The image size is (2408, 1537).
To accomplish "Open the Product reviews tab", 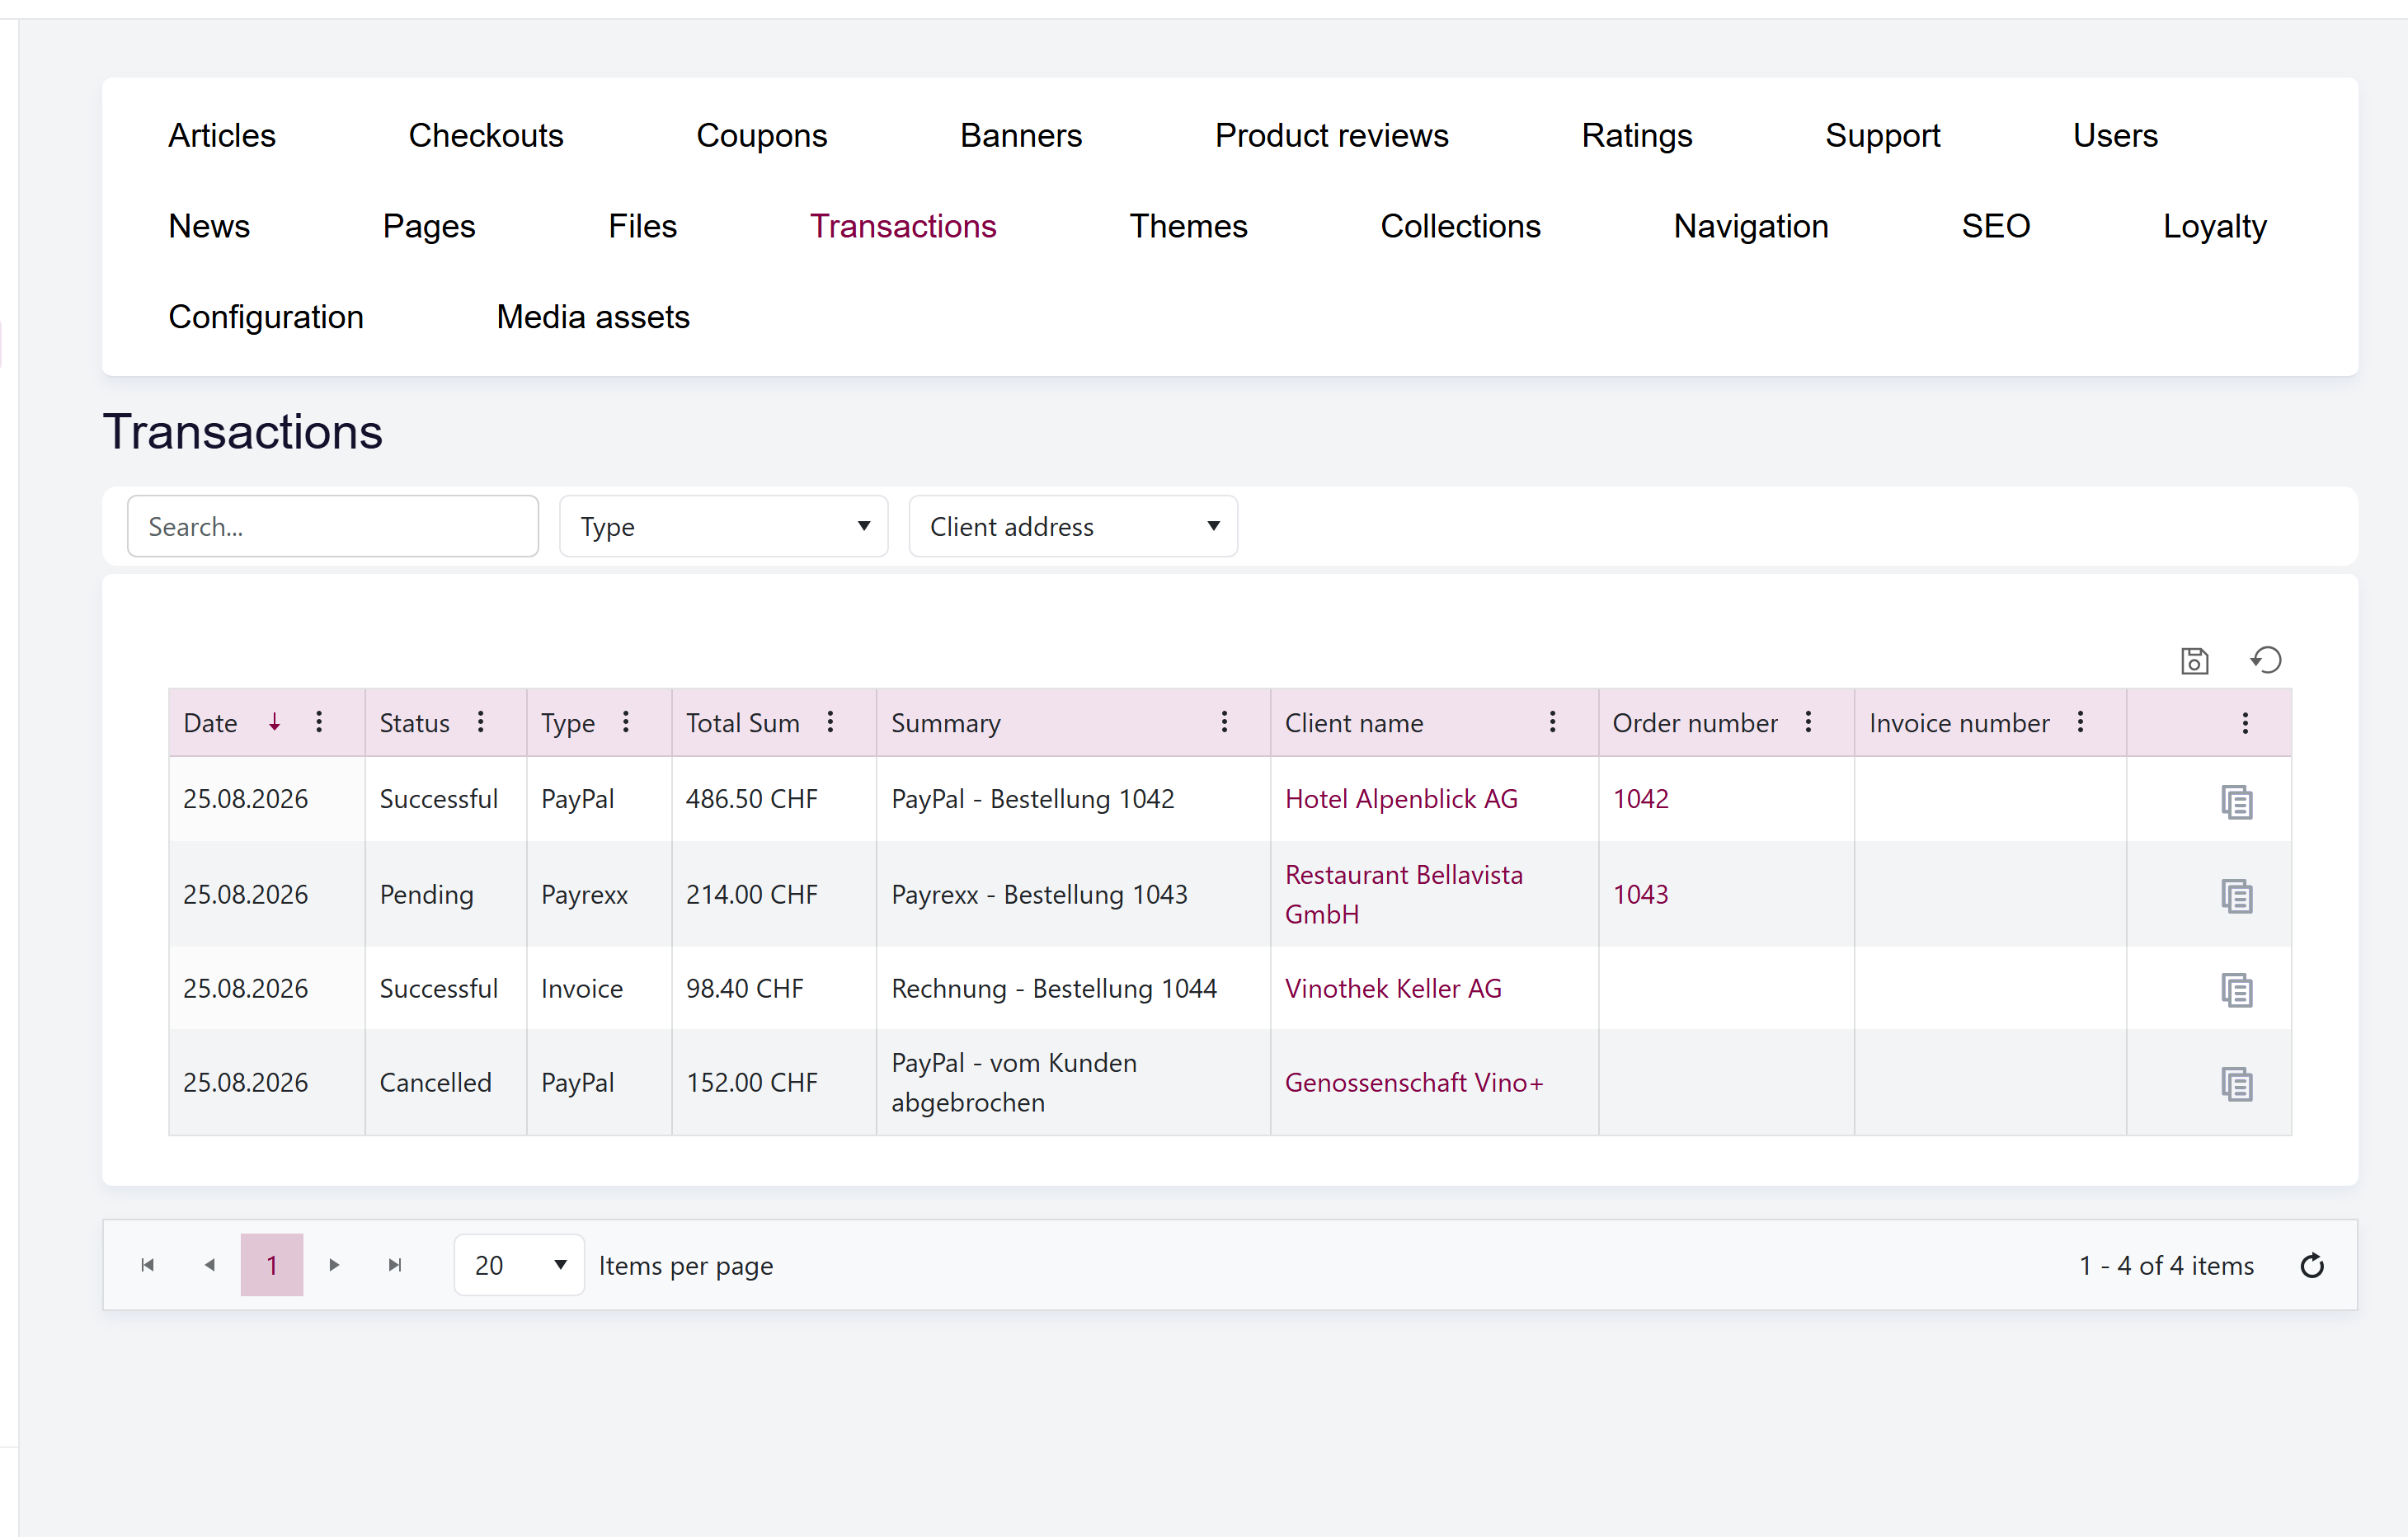I will [1332, 135].
